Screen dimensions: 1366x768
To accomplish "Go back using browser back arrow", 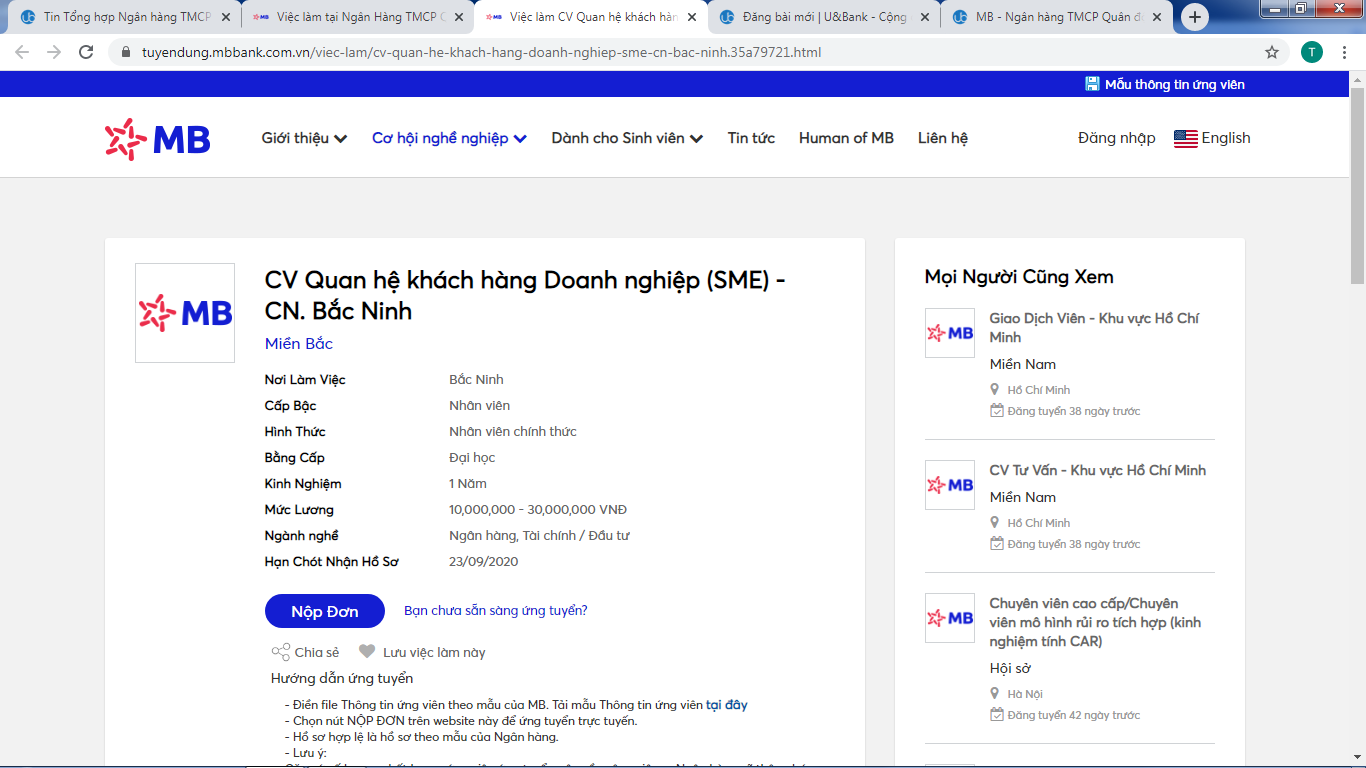I will [x=22, y=52].
